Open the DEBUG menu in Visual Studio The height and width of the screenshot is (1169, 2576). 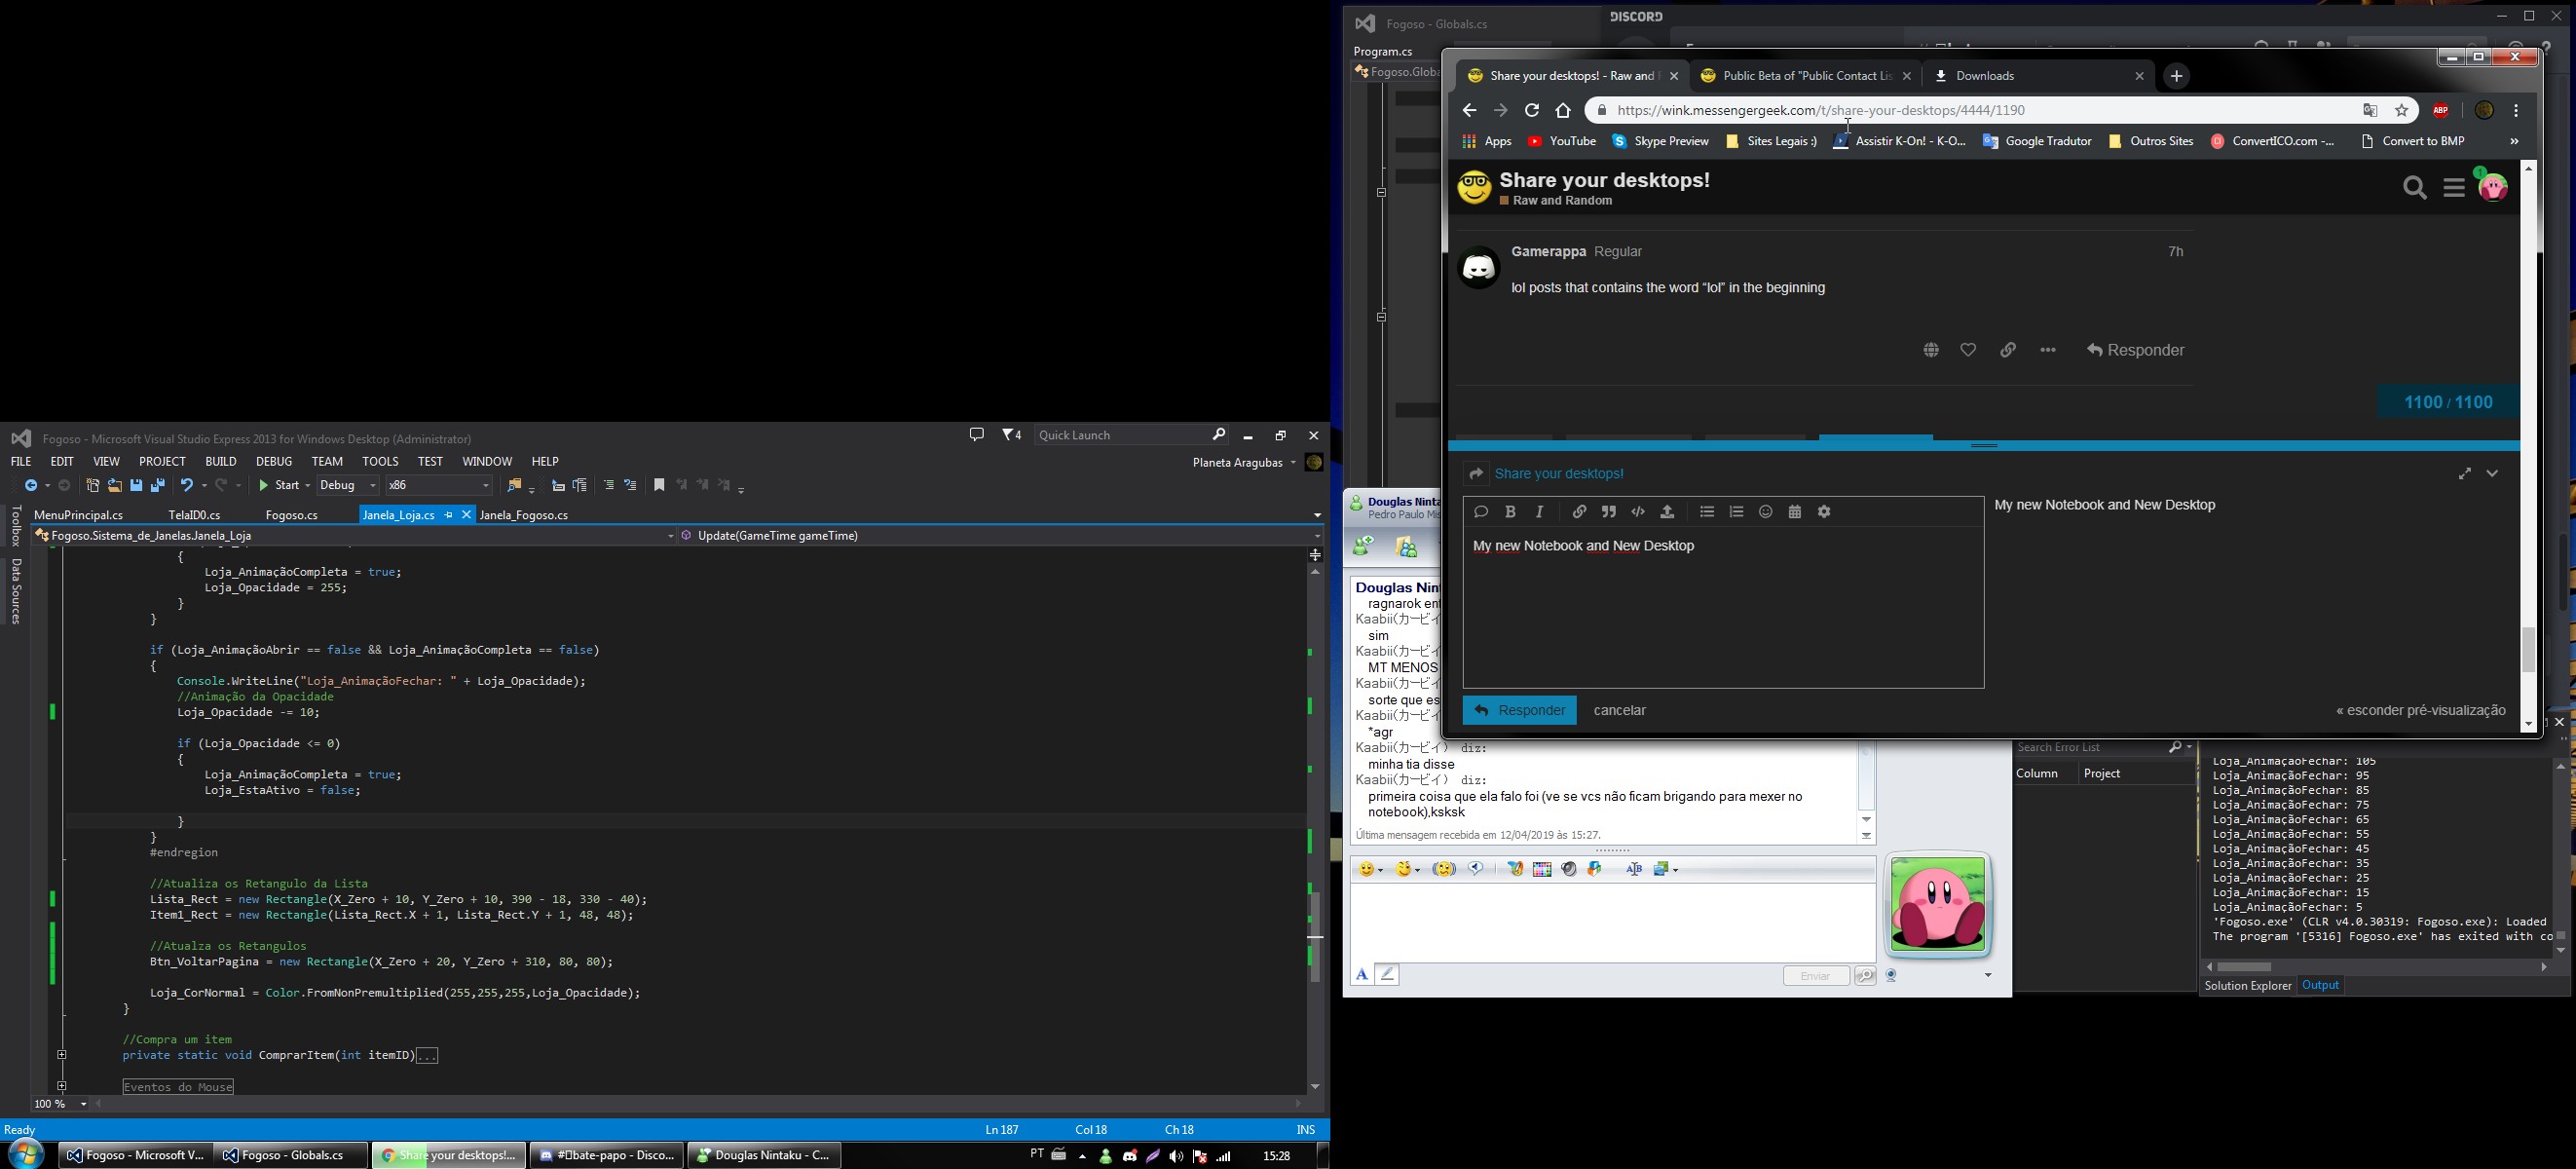pyautogui.click(x=274, y=461)
